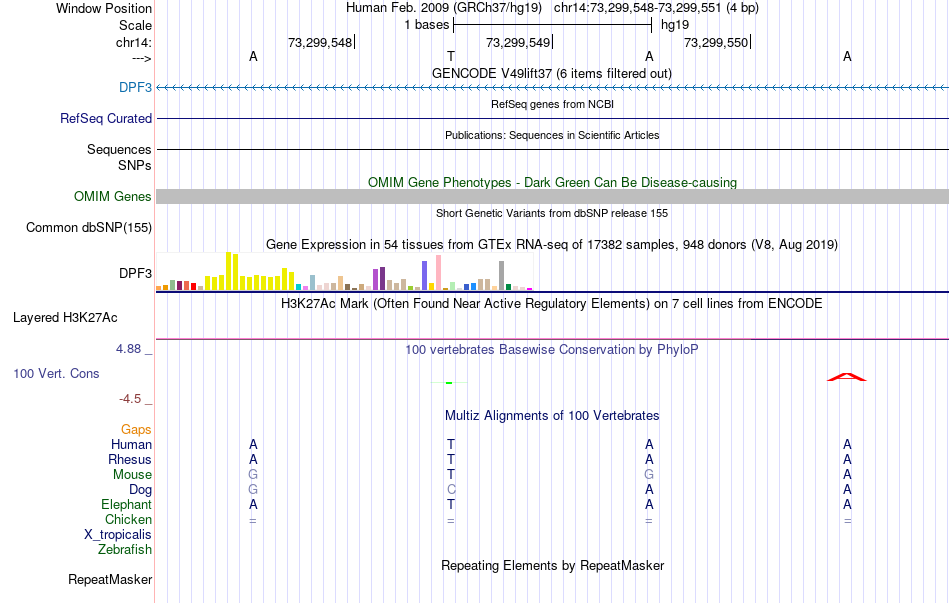Click the X_tropicalis species label
950x603 pixels.
tap(118, 535)
